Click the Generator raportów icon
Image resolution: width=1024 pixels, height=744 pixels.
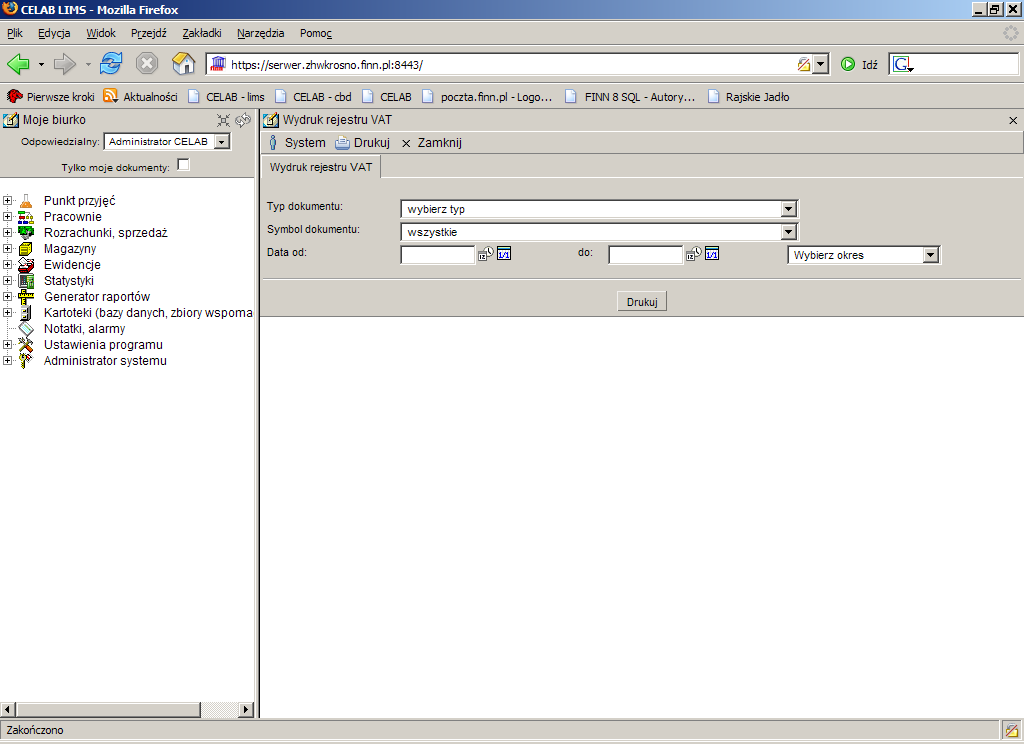[x=25, y=297]
